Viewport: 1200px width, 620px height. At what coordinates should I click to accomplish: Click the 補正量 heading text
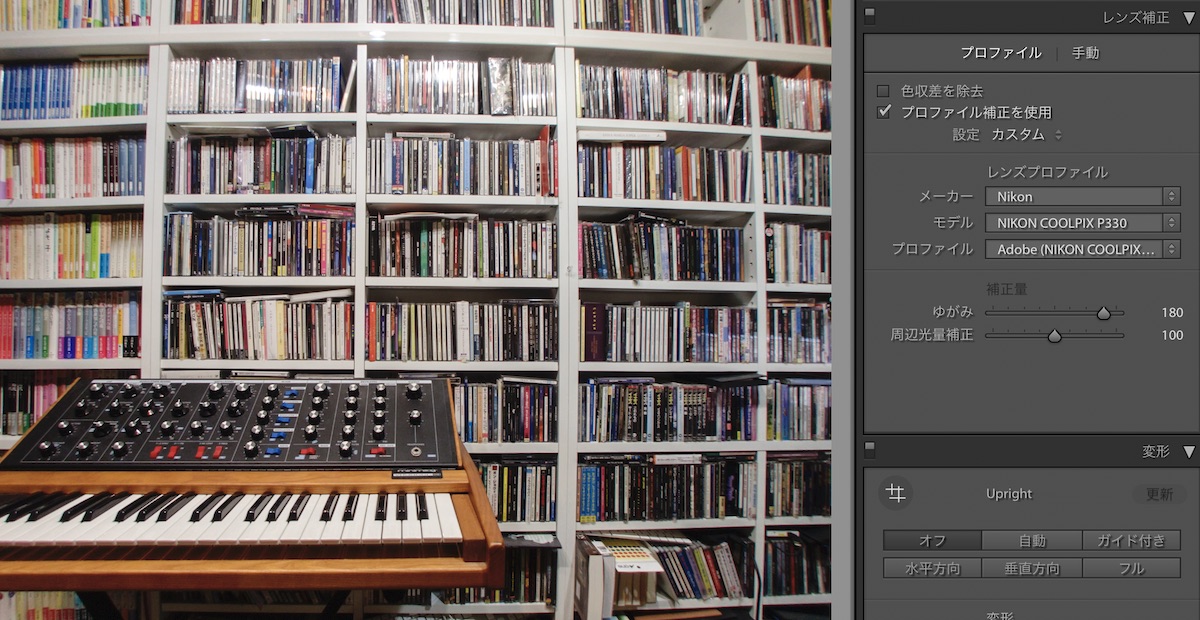(1007, 289)
